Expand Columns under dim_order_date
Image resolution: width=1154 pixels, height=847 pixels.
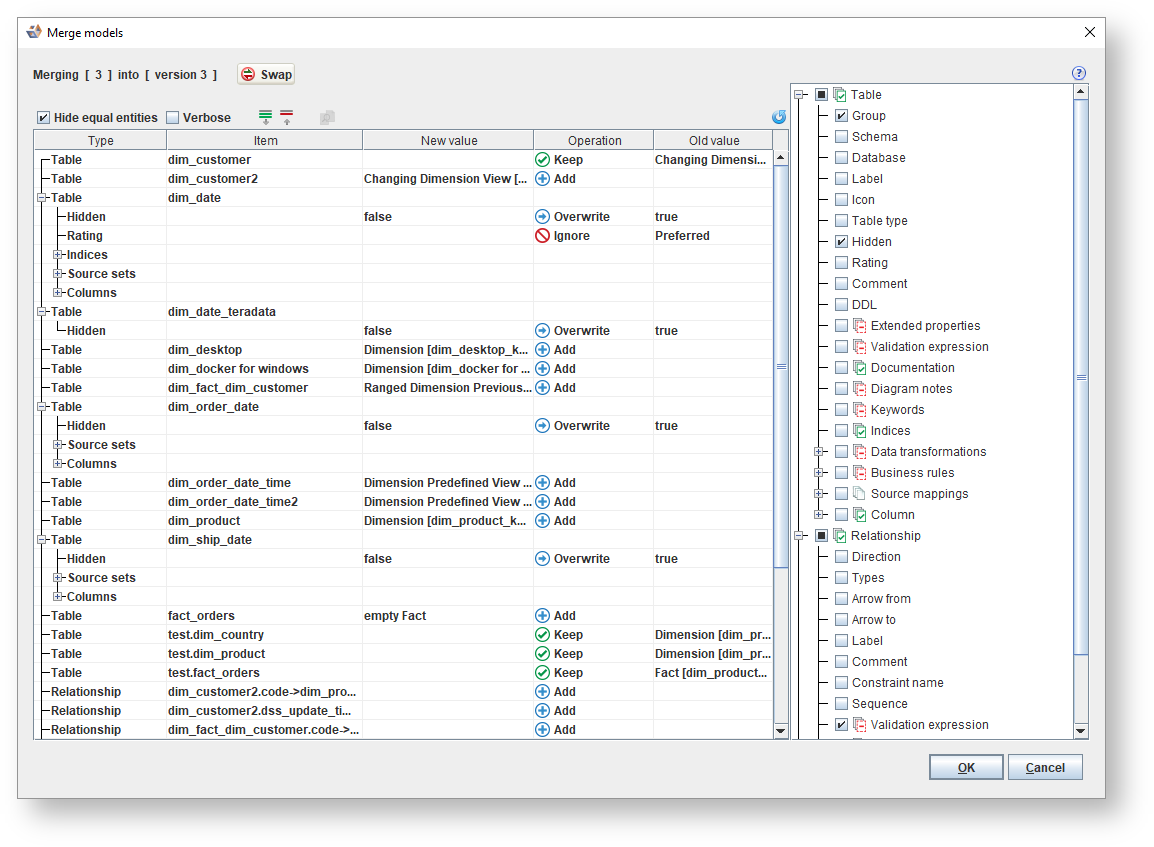(x=57, y=464)
